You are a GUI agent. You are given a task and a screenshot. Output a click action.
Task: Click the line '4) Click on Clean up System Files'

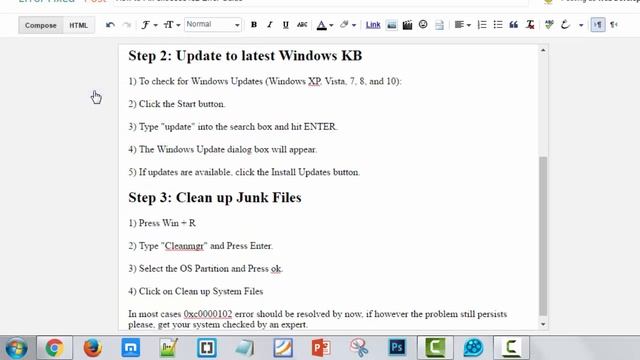coord(196,291)
